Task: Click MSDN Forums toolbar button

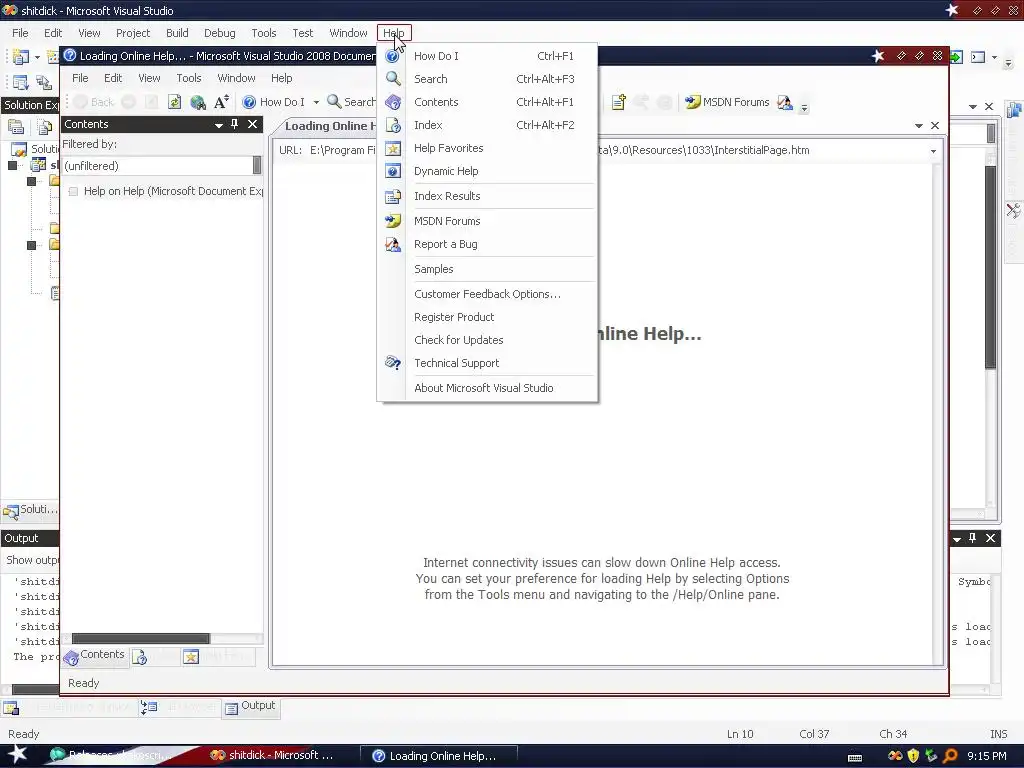Action: (x=727, y=102)
